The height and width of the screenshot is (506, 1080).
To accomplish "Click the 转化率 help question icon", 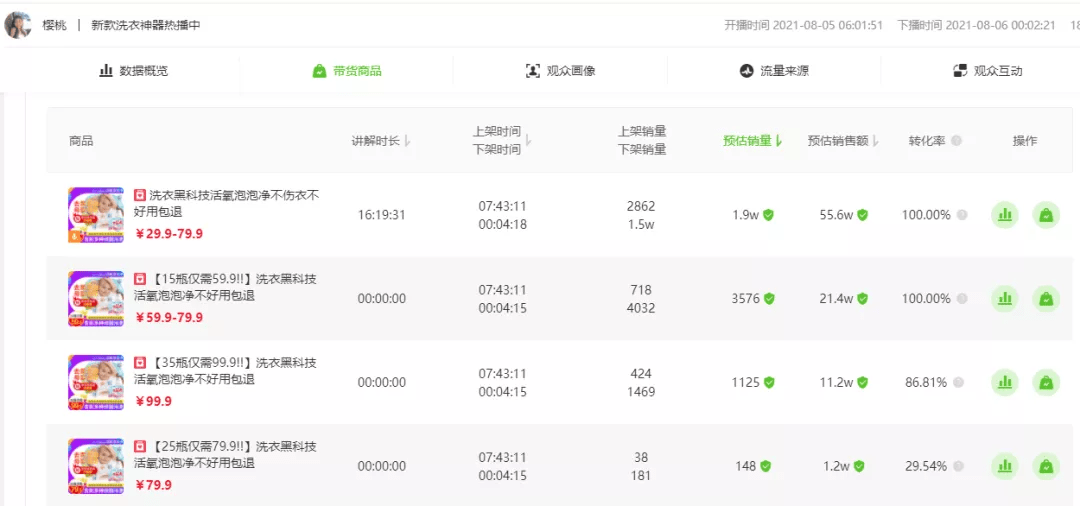I will click(956, 140).
